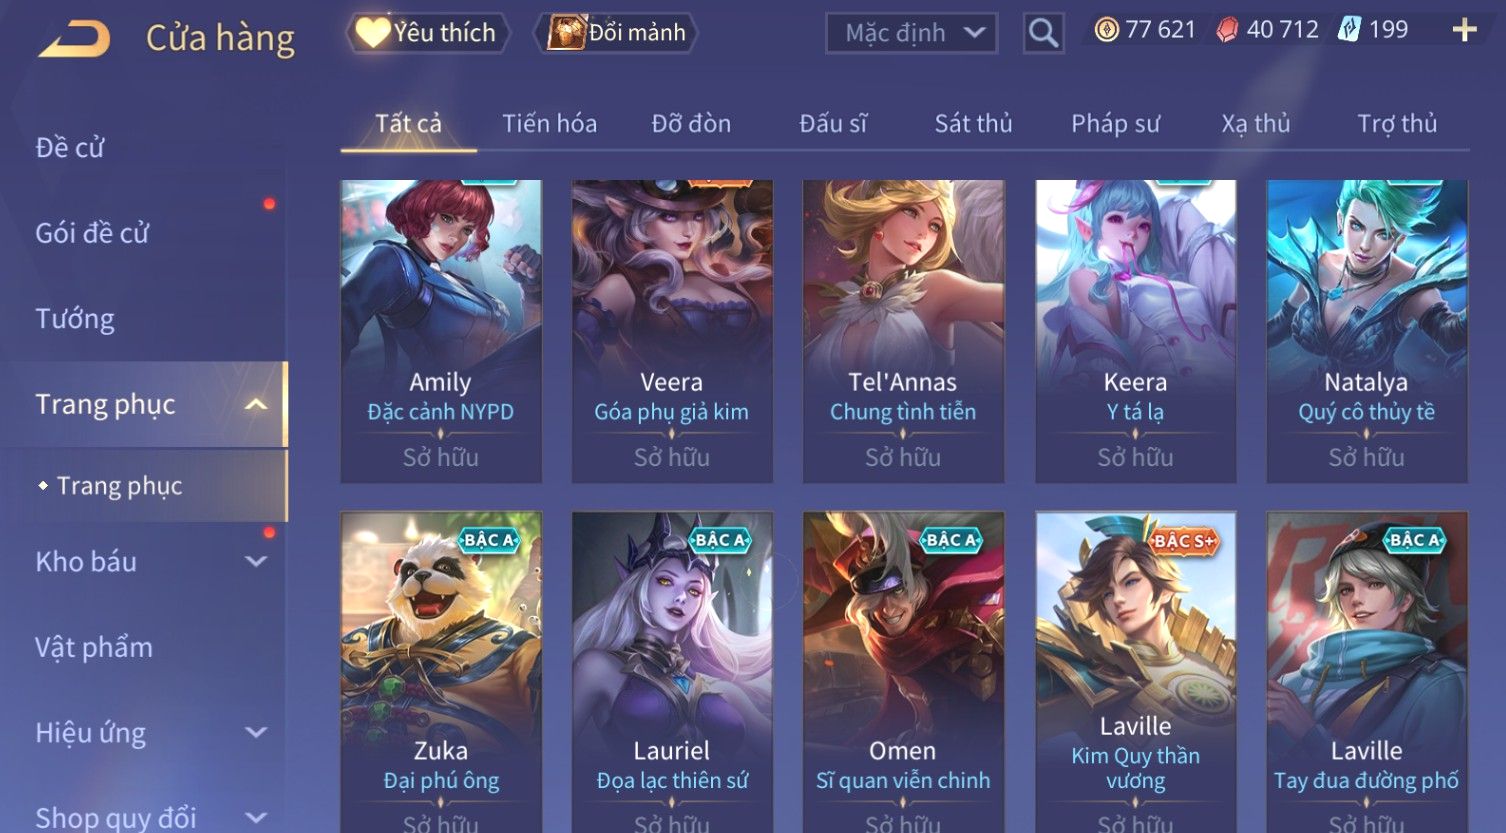Open the Mặc định sorting dropdown
The width and height of the screenshot is (1506, 833).
(x=912, y=33)
